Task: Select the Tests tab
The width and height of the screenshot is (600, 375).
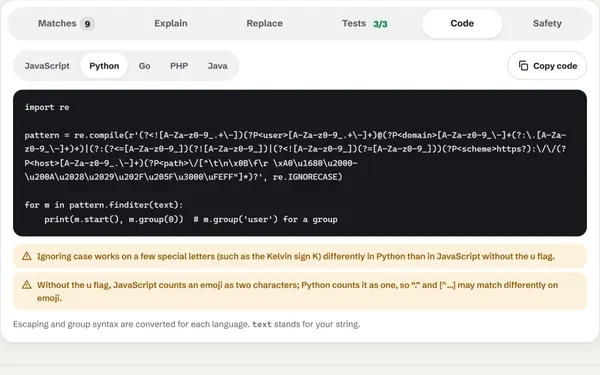Action: click(x=364, y=24)
